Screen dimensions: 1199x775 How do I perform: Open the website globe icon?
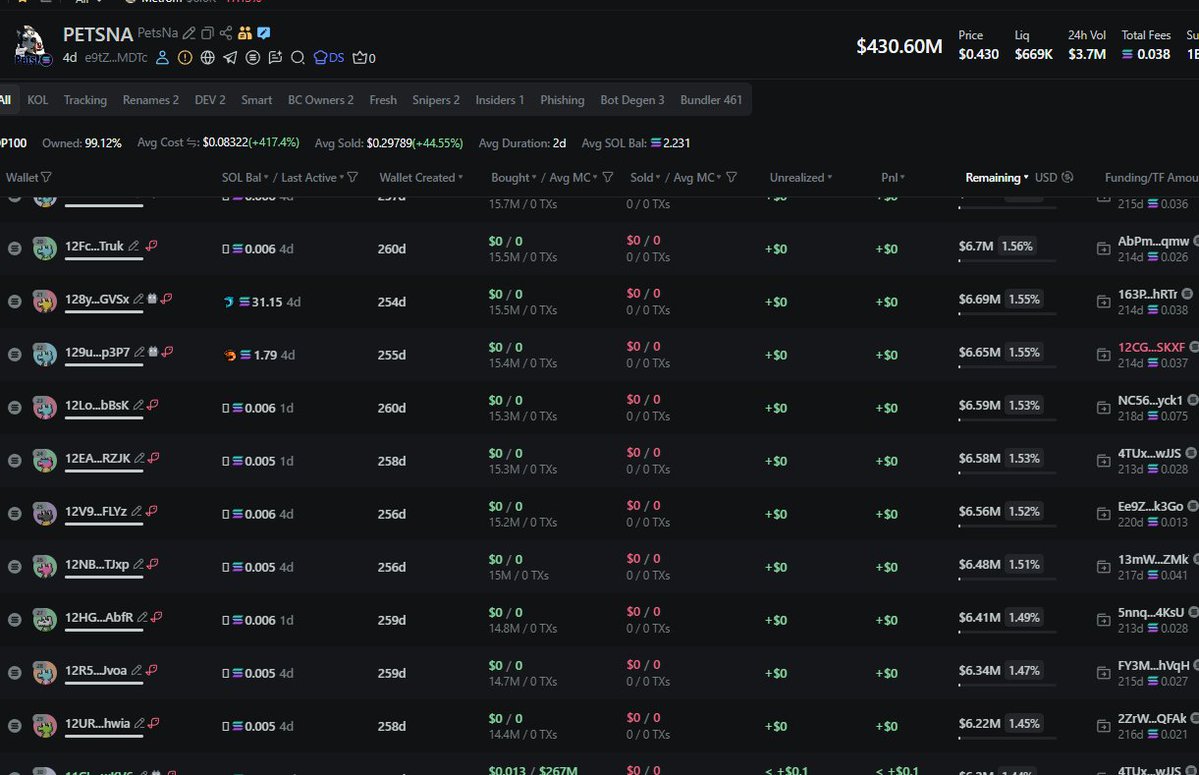pos(208,58)
